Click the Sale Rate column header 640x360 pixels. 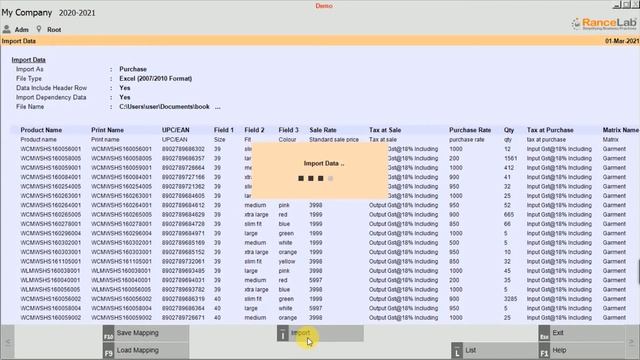323,130
